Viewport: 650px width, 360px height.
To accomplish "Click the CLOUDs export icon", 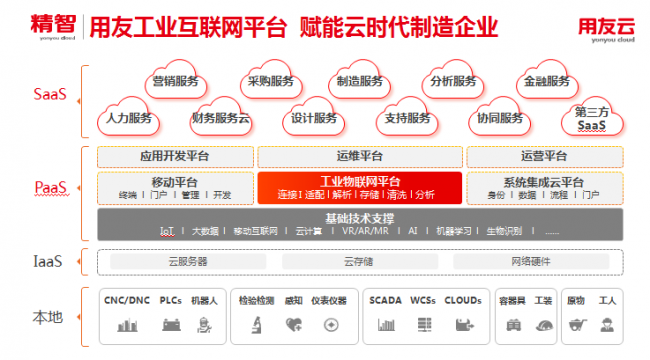I will 464,325.
